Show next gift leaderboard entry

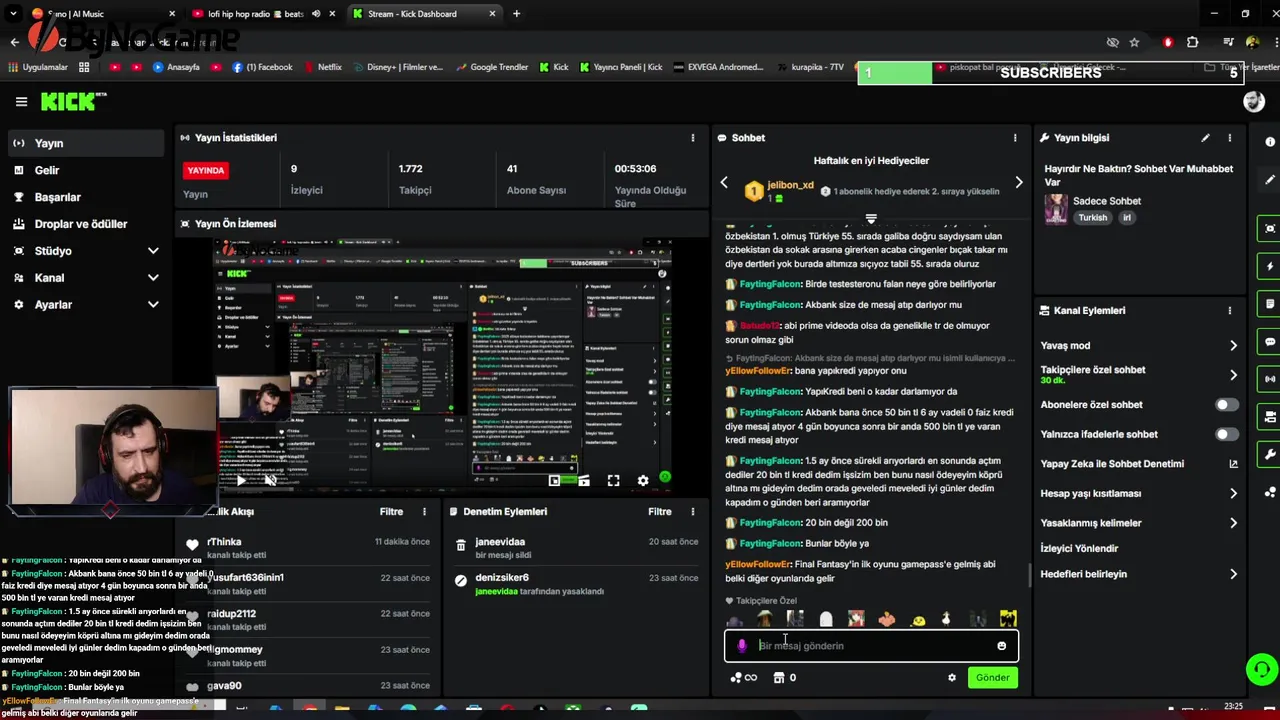click(1018, 182)
